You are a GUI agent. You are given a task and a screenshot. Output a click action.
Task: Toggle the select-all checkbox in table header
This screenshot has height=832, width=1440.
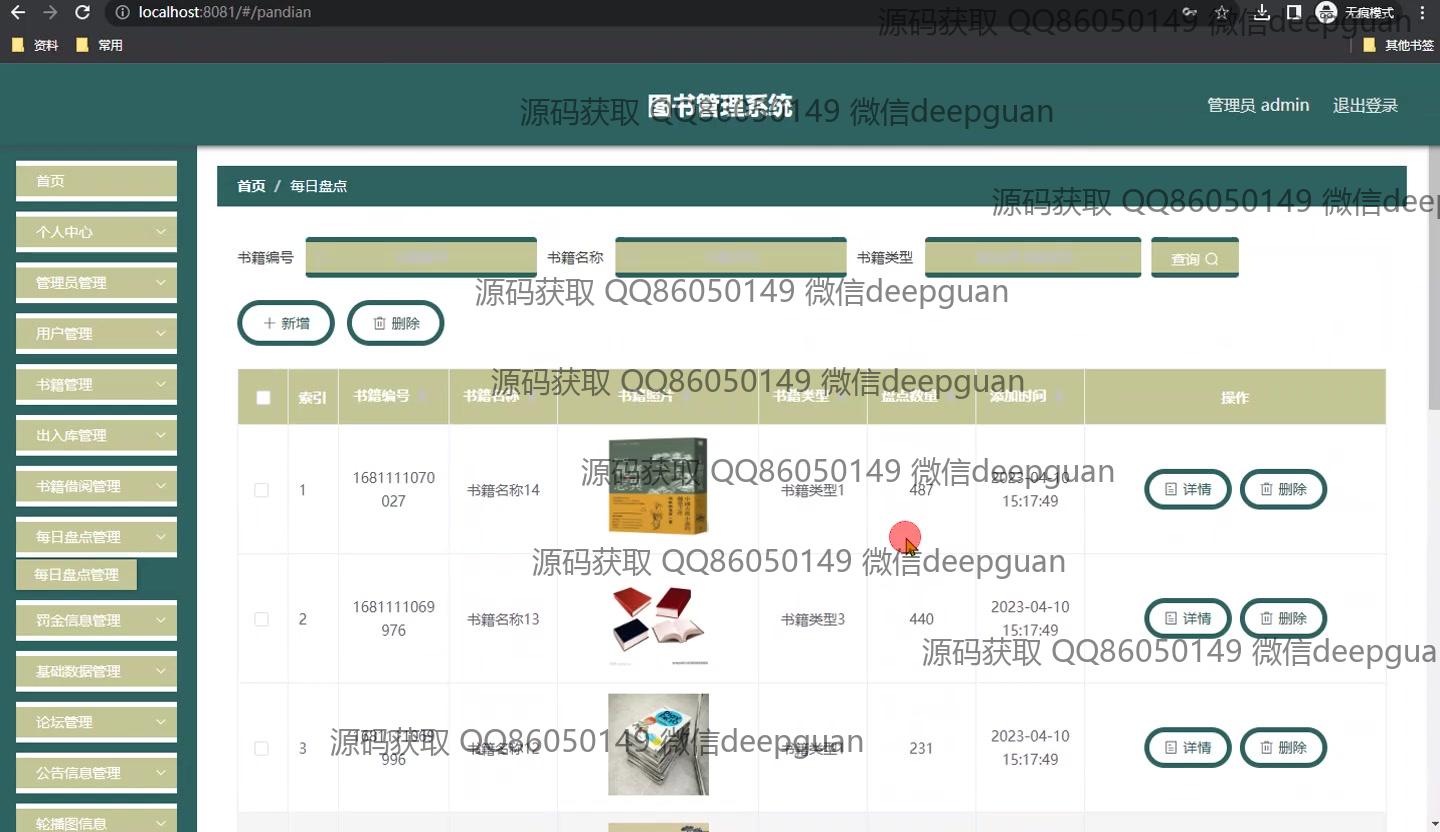(x=263, y=398)
